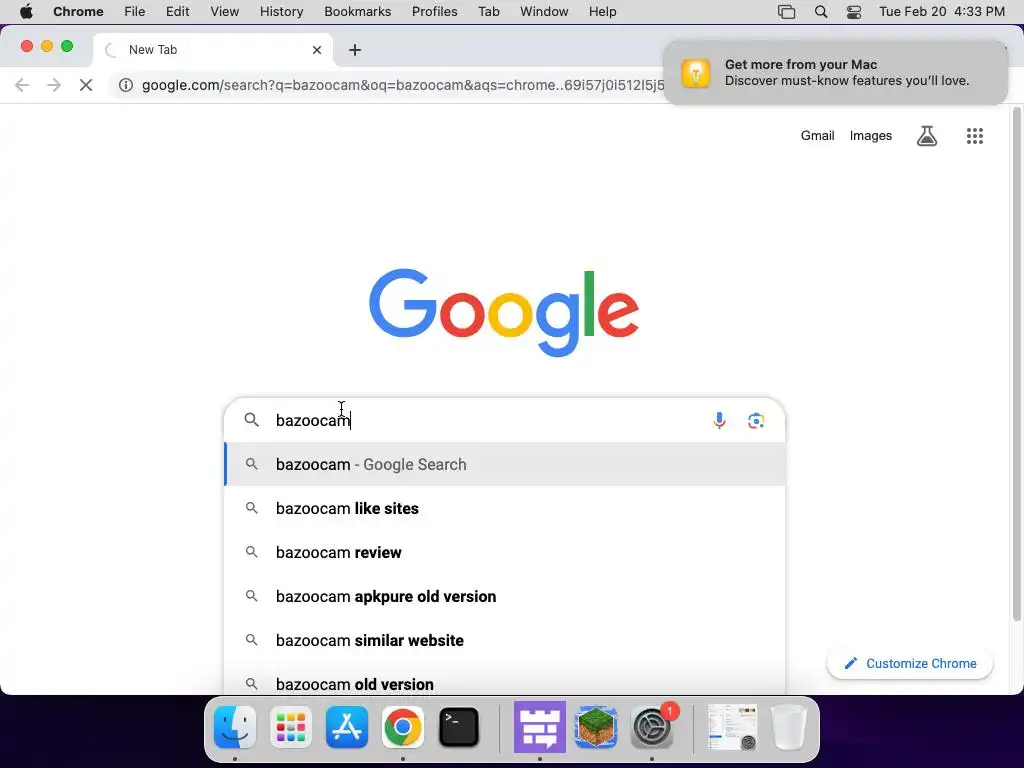Open the Help menu
Screen dimensions: 1024x768
click(x=602, y=12)
